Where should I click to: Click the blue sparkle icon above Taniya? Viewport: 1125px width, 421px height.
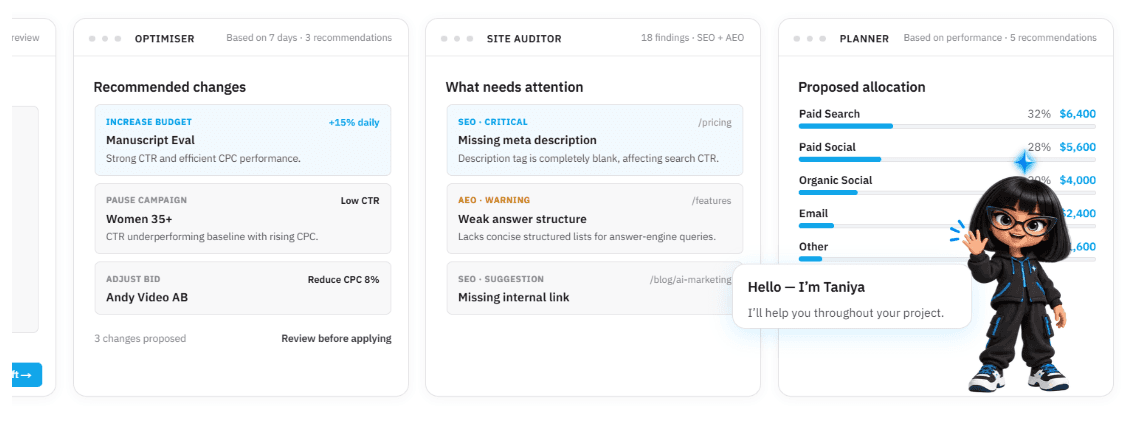tap(1023, 163)
